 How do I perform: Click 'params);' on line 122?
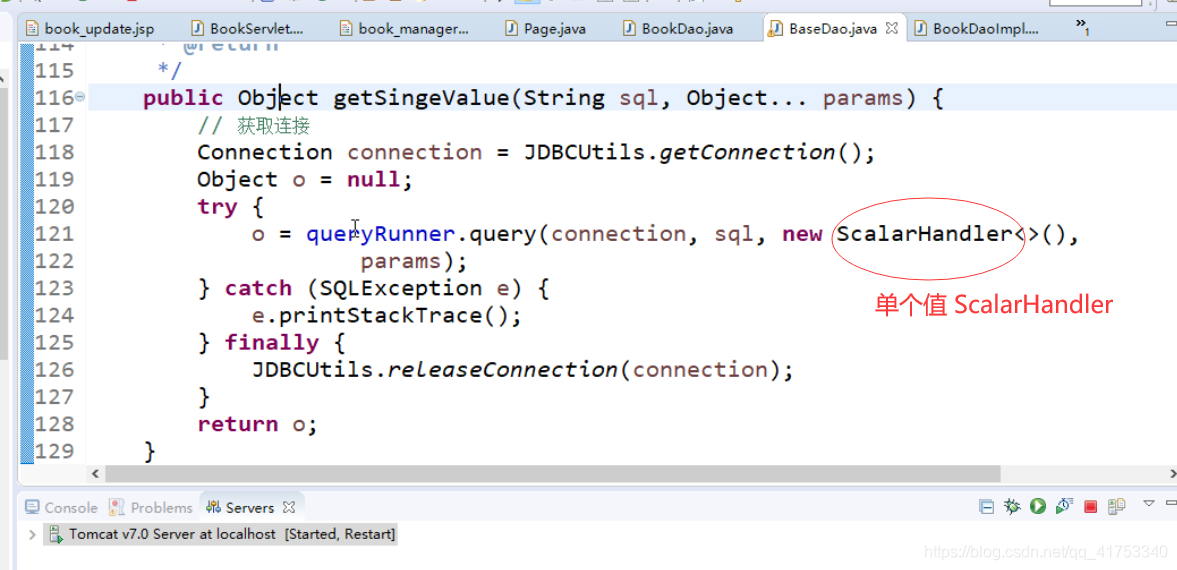pos(414,261)
